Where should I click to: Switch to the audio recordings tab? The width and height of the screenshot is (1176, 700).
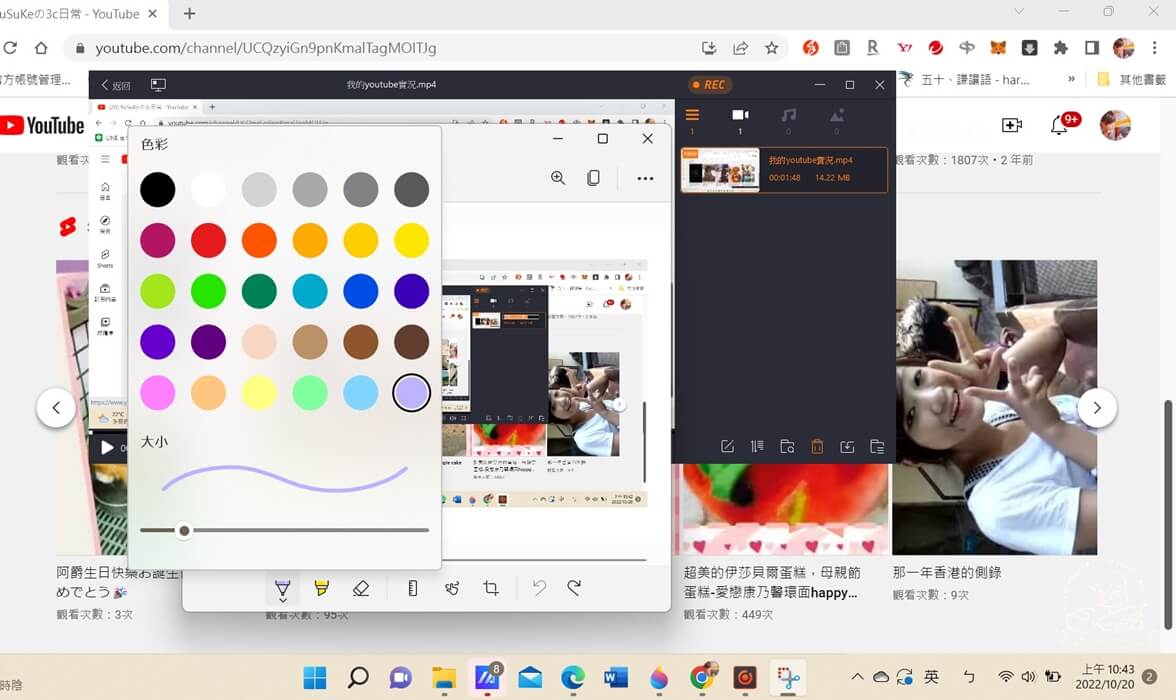pyautogui.click(x=788, y=116)
